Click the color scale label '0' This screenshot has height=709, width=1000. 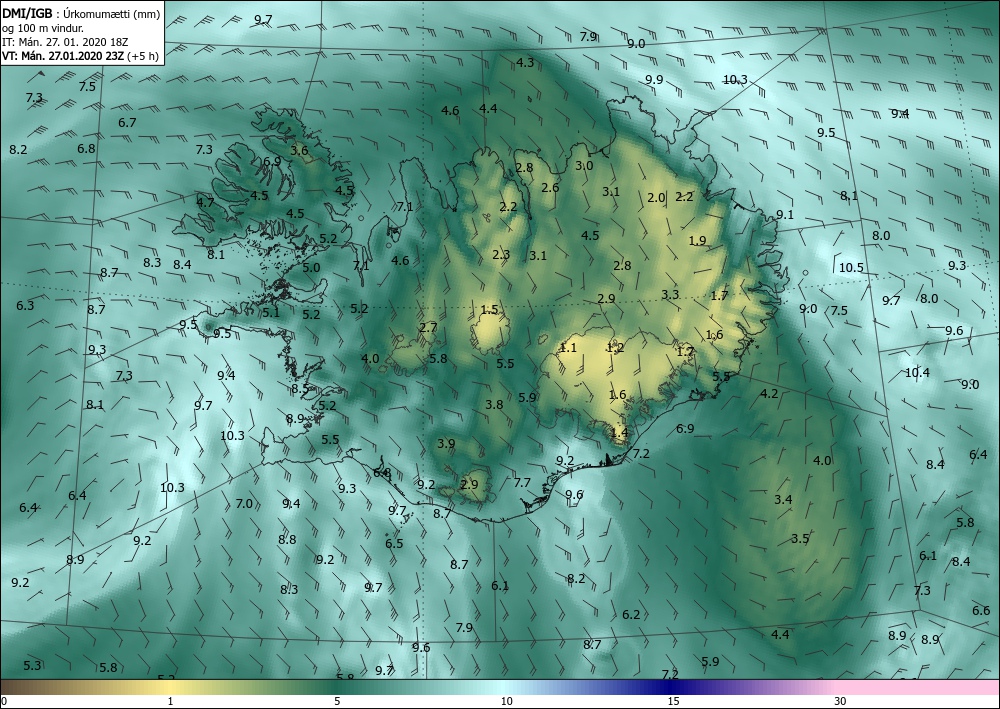click(x=4, y=701)
